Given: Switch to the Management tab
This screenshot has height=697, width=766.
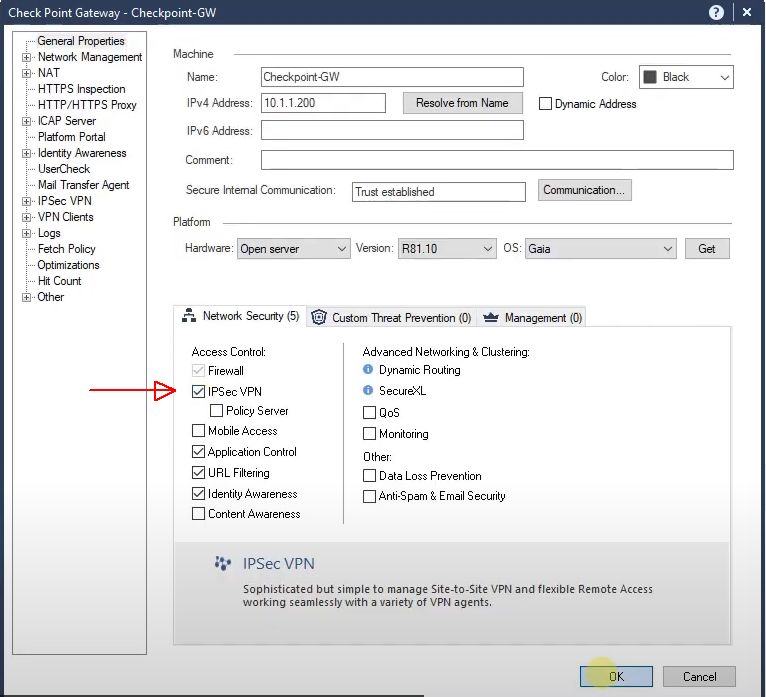Looking at the screenshot, I should coord(532,317).
